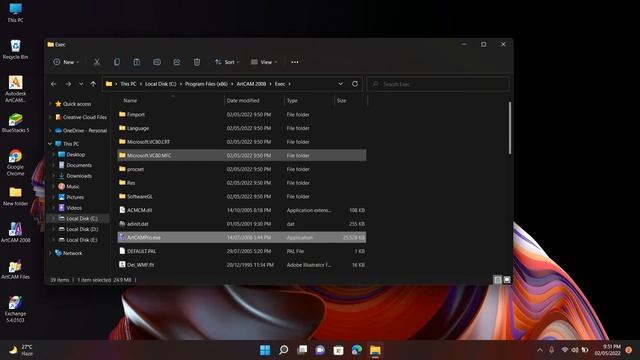Screen dimensions: 640x360
Task: Open This PC desktop icon
Action: point(16,13)
